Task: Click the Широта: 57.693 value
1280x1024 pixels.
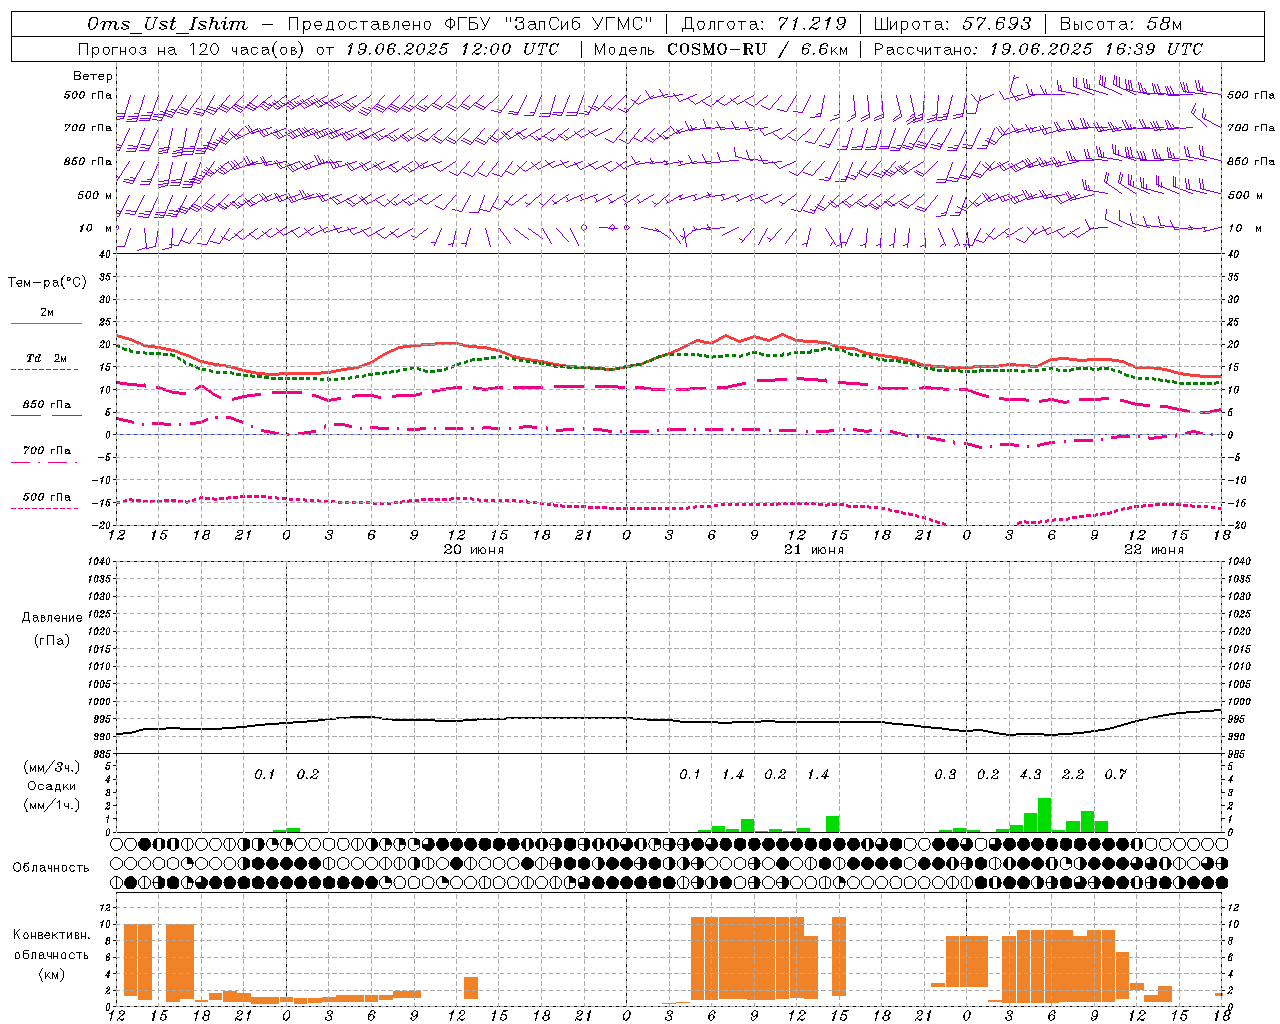Action: tap(952, 24)
